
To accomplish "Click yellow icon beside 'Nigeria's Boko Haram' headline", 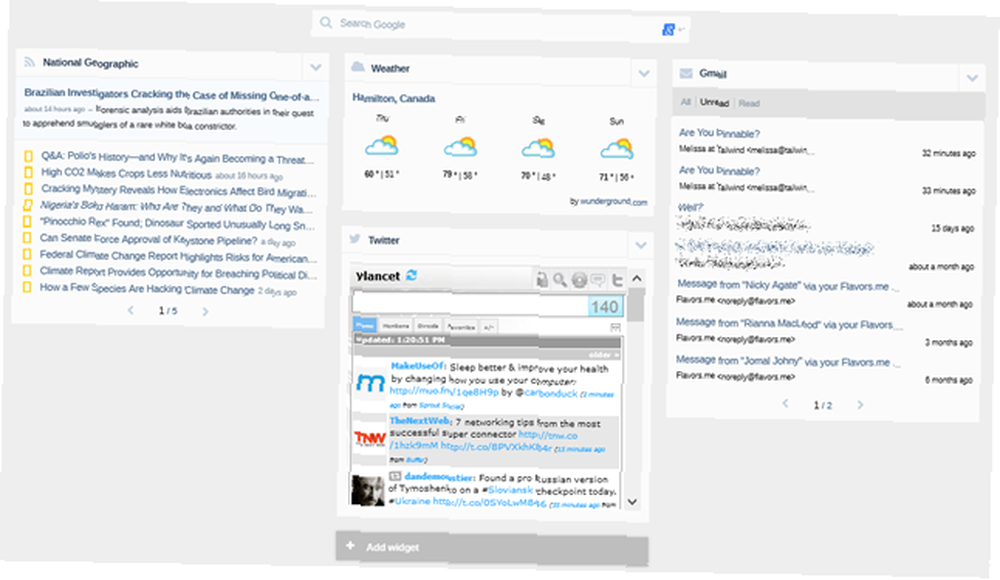I will (x=27, y=205).
